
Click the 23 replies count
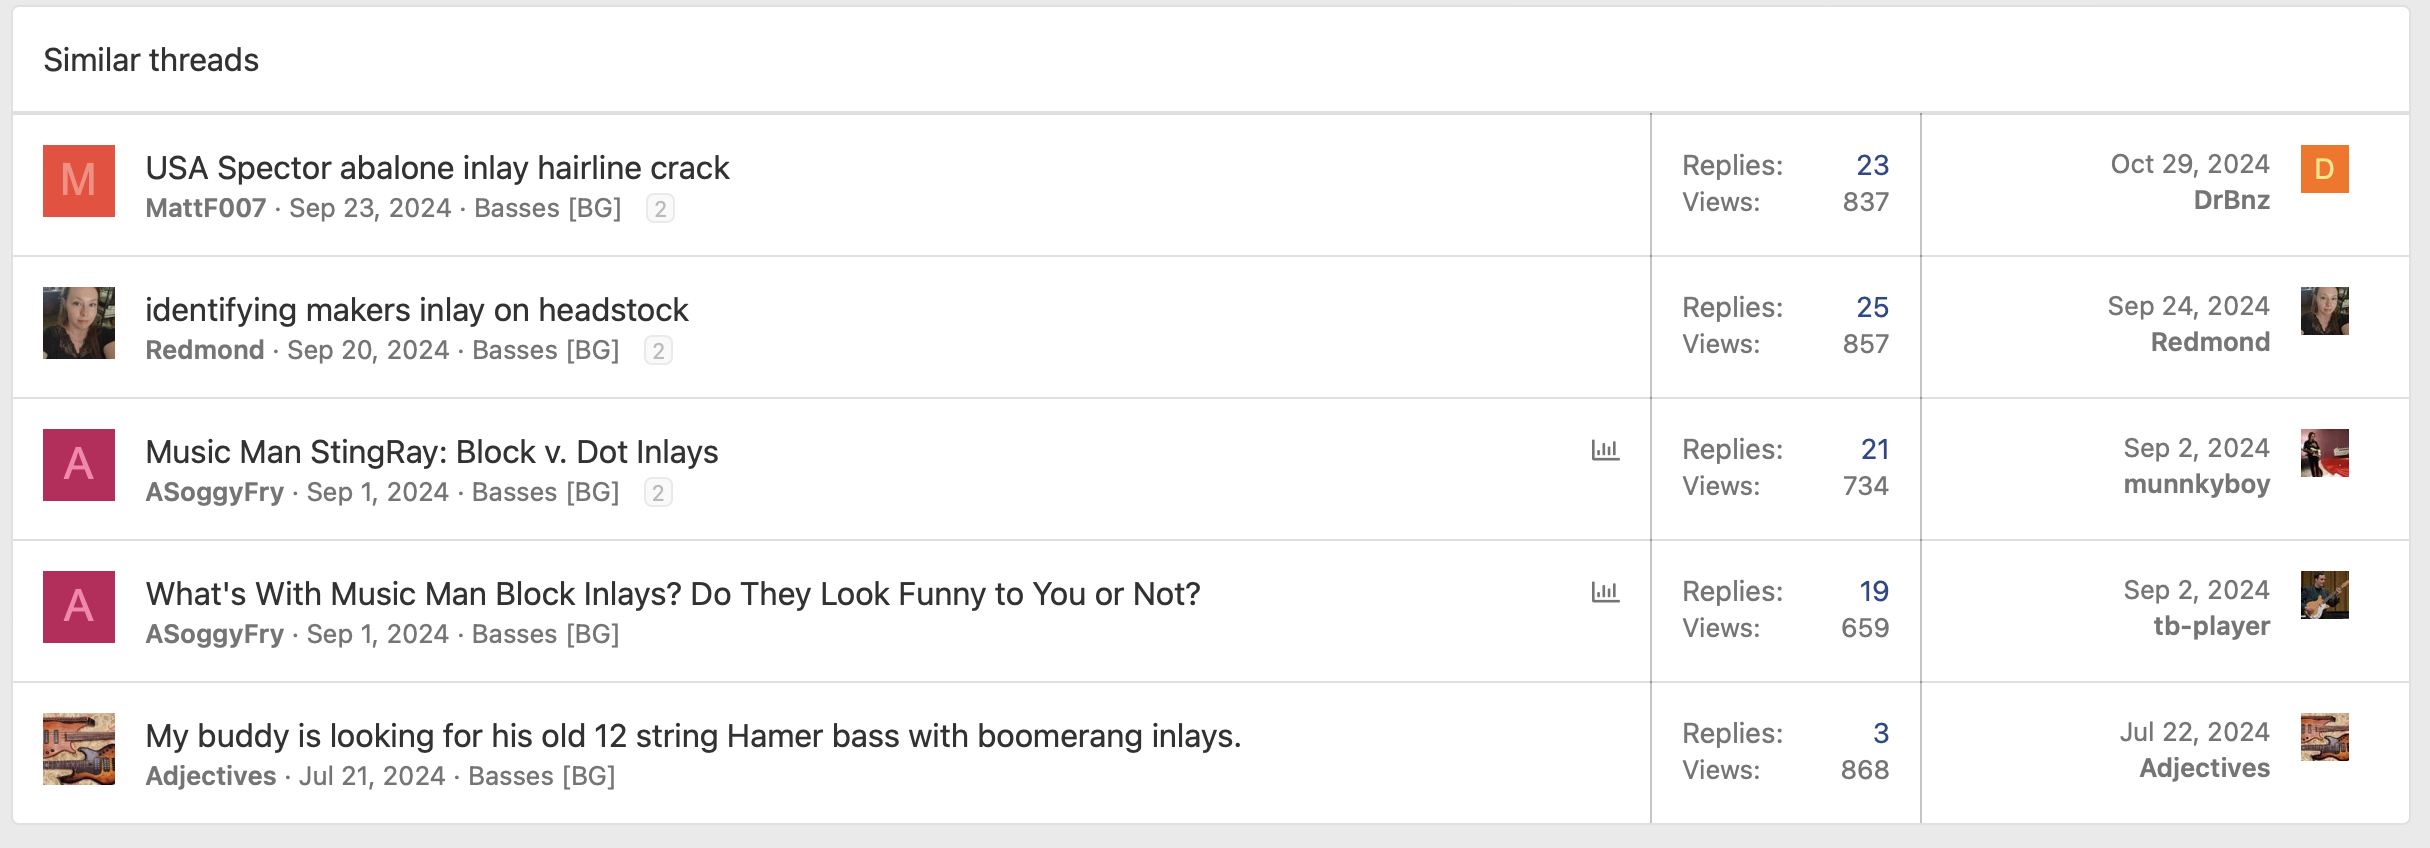click(x=1872, y=165)
